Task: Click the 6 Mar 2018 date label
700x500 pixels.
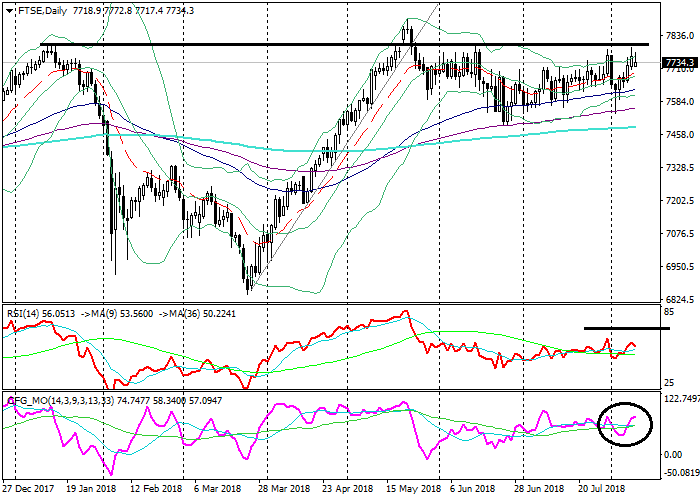Action: (x=219, y=489)
